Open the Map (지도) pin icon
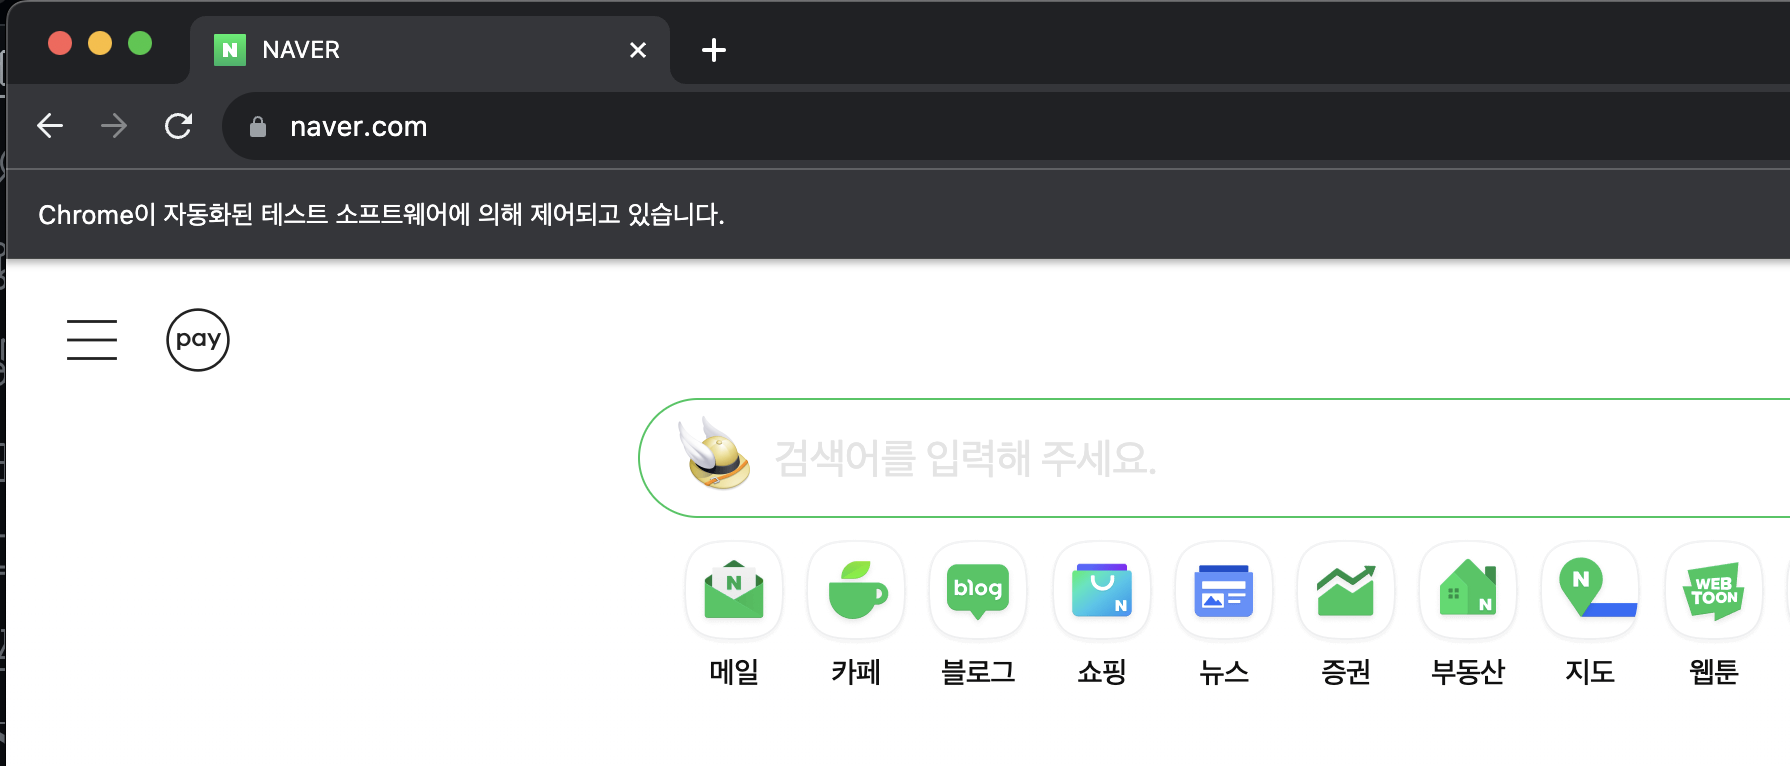1790x766 pixels. tap(1590, 590)
